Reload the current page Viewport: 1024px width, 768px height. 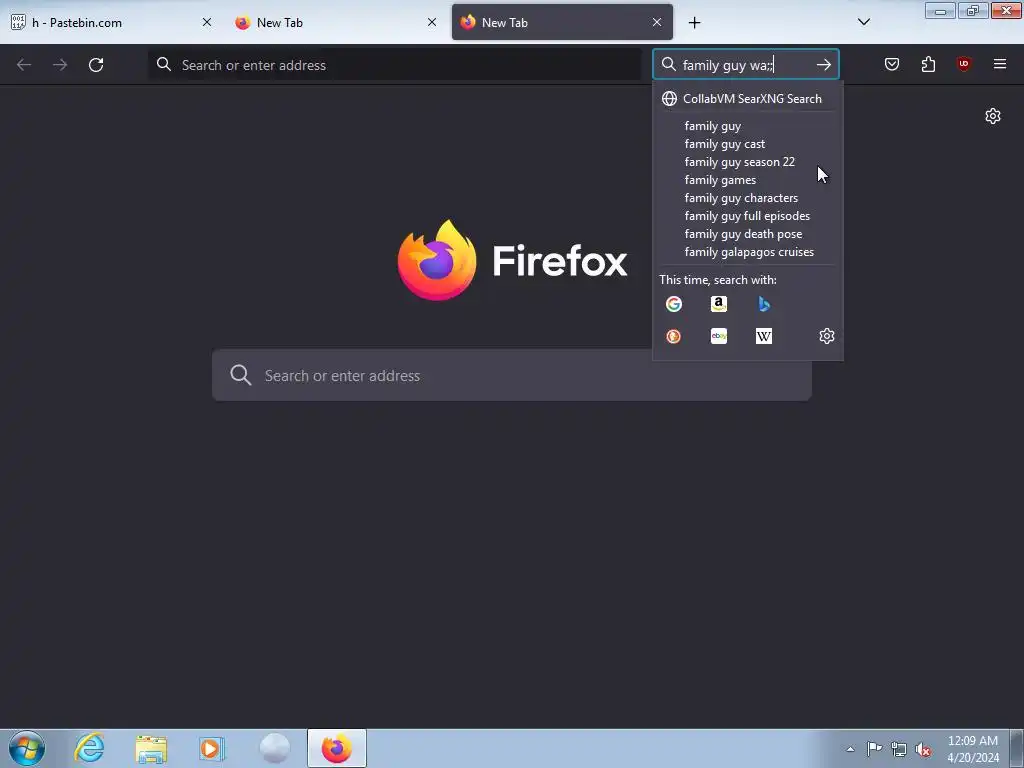click(96, 65)
